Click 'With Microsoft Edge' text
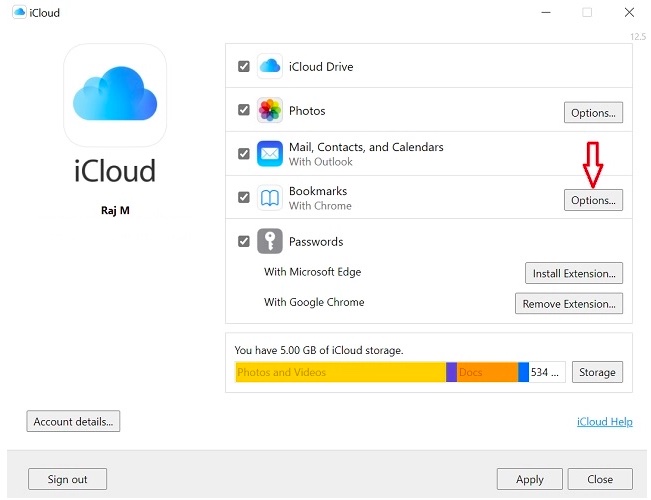Screen dimensions: 651x500 coord(313,272)
